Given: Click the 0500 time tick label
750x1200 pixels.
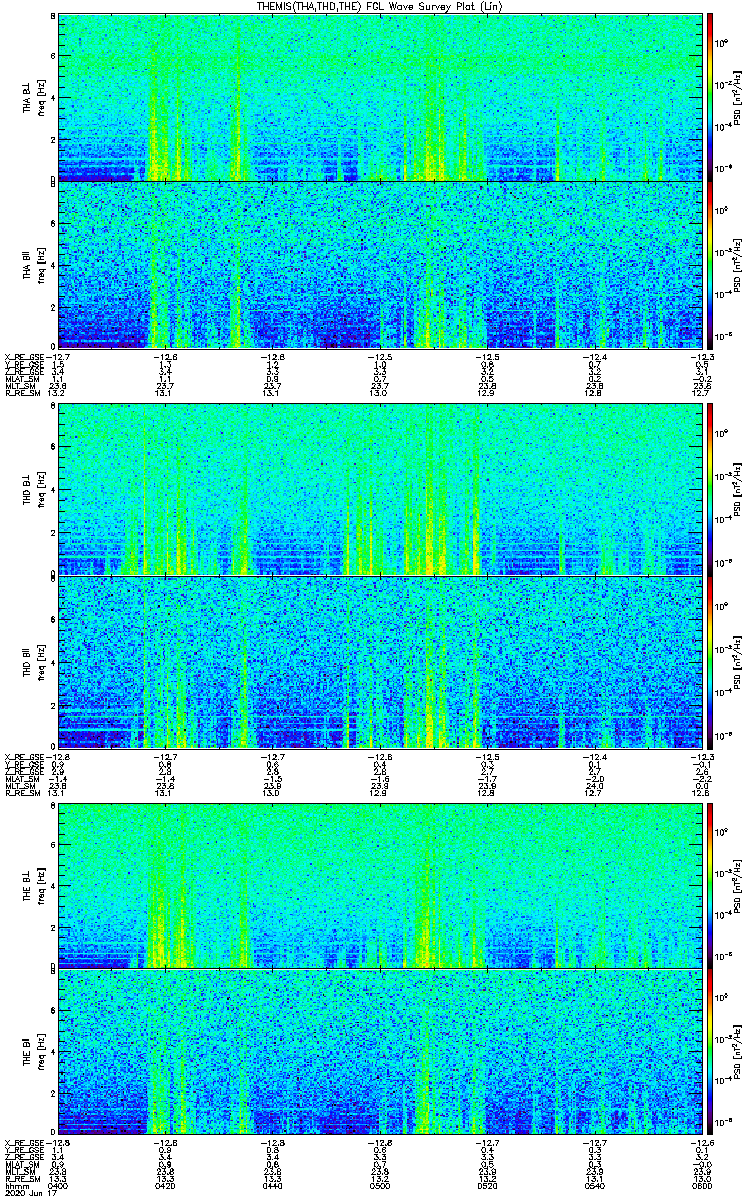Looking at the screenshot, I should point(379,1184).
